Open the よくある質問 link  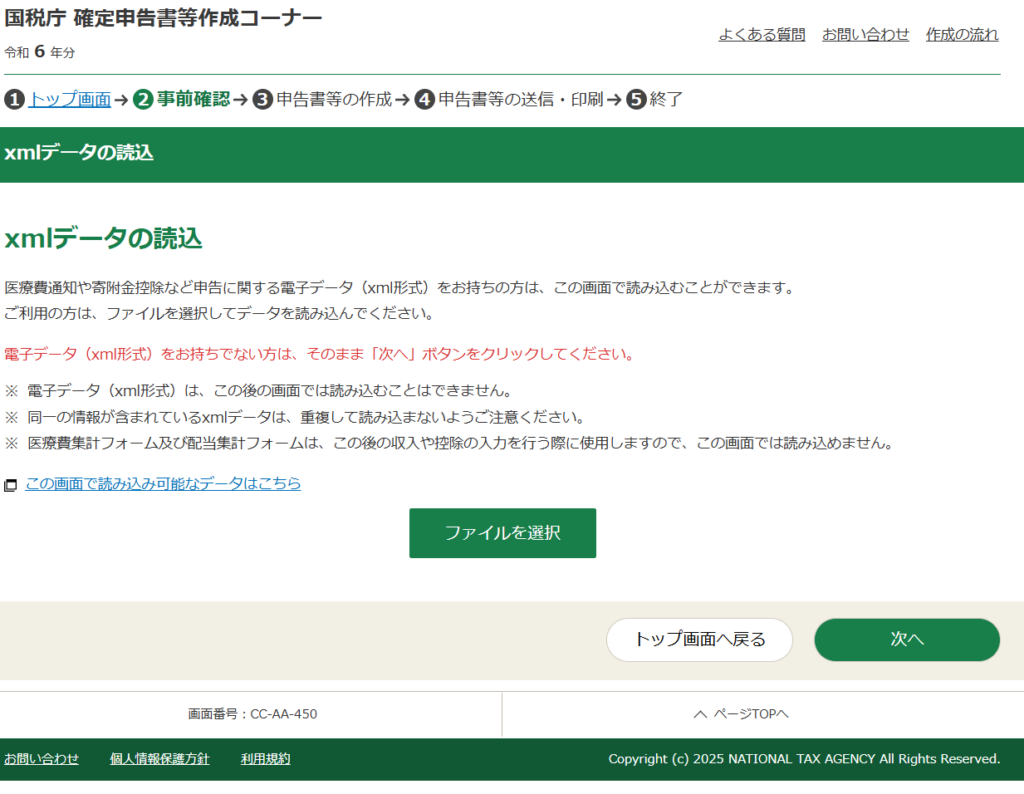[x=761, y=35]
